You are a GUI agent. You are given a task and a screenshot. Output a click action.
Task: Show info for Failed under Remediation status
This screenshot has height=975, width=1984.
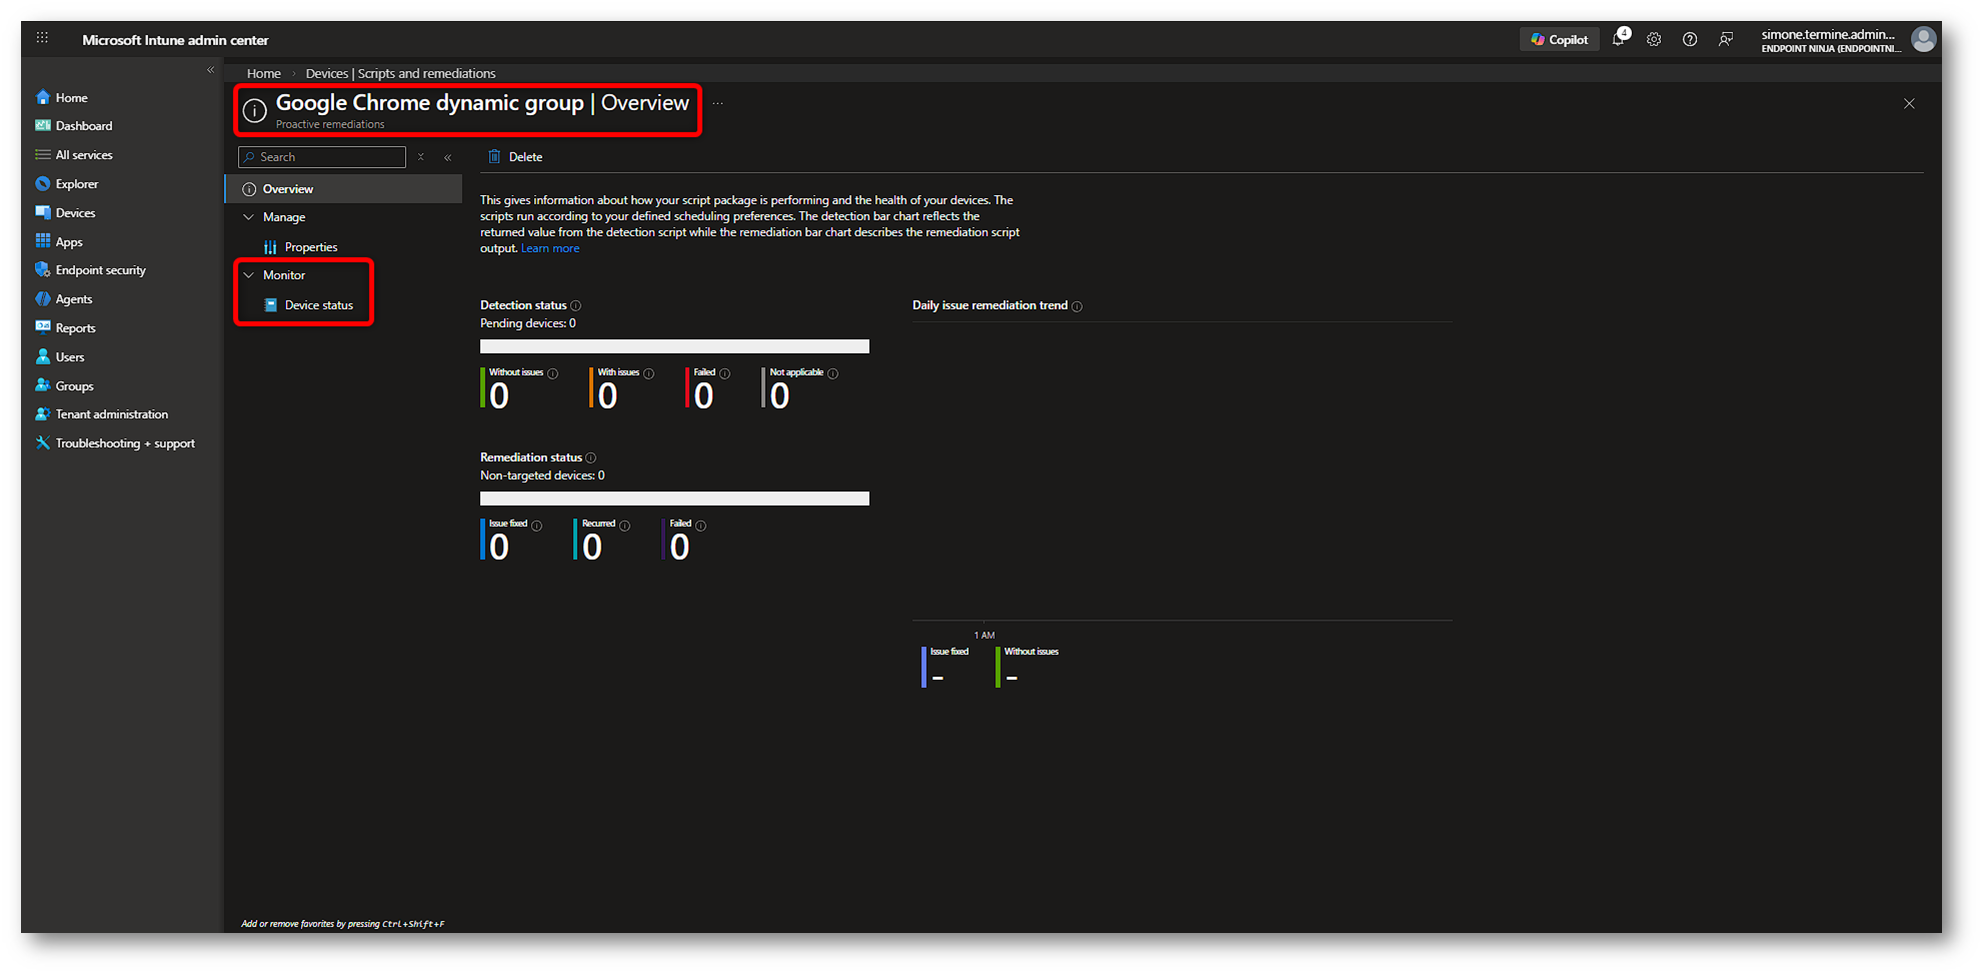pos(701,526)
